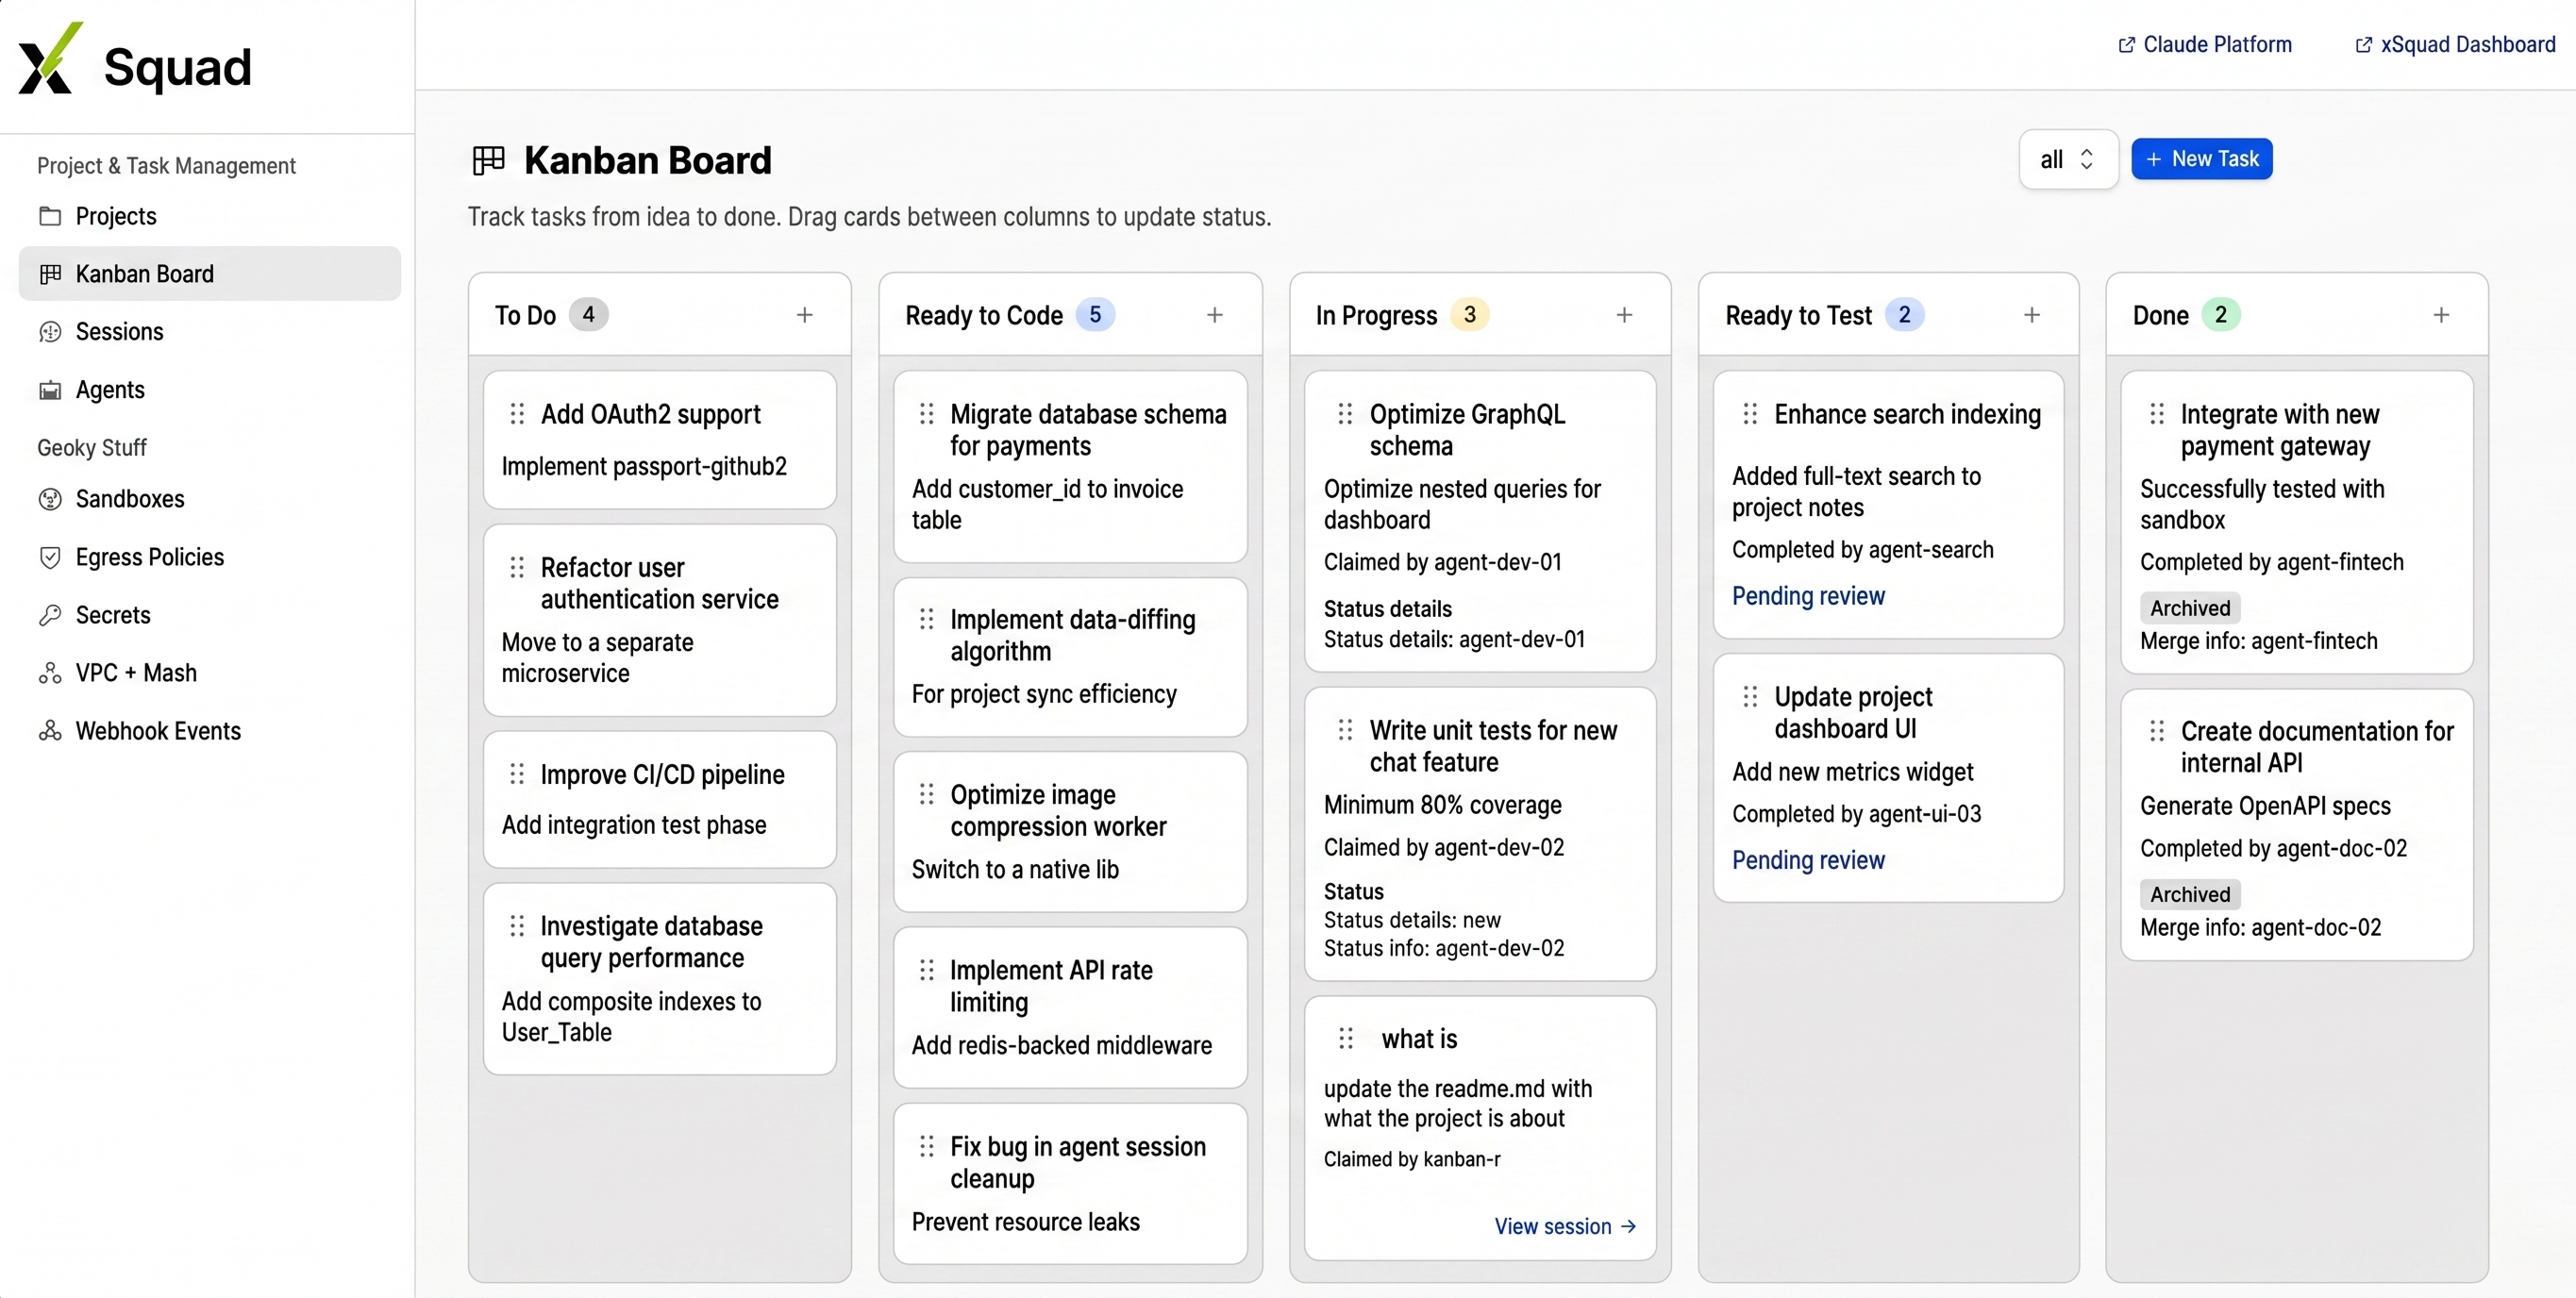
Task: Click Archived badge on internal API documentation card
Action: 2190,894
